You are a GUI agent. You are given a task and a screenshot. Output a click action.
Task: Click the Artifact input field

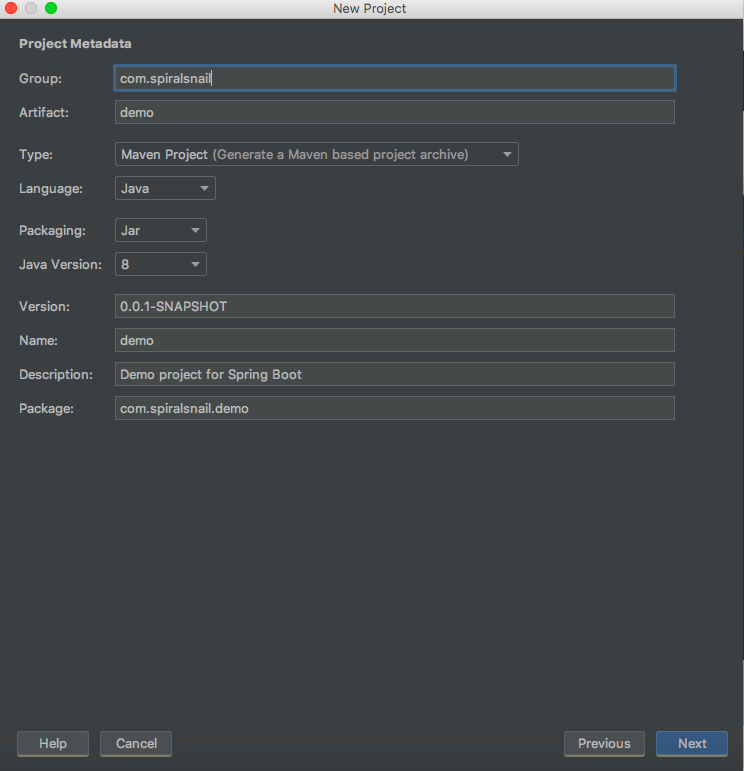click(x=394, y=112)
